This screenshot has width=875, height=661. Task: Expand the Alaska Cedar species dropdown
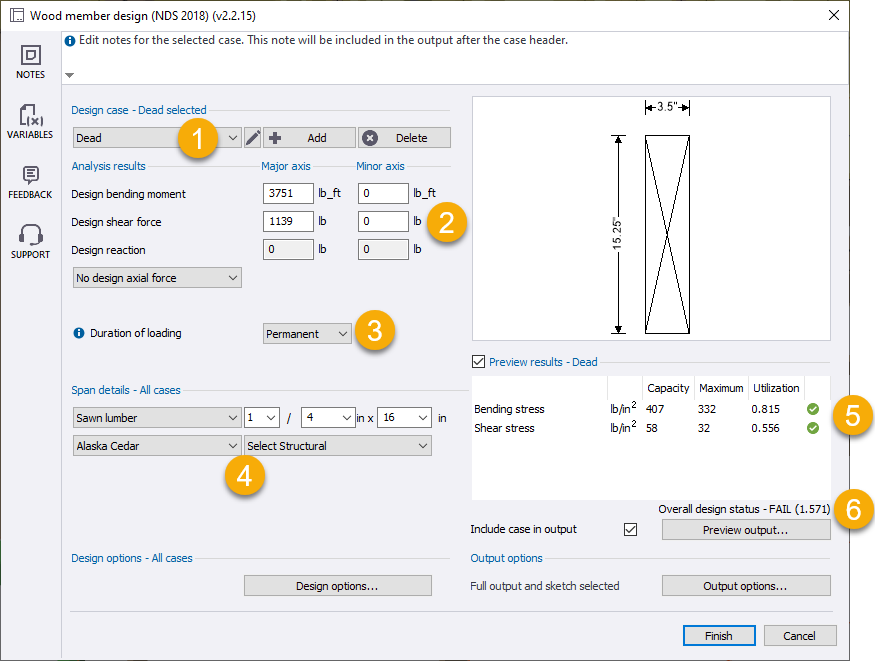157,446
